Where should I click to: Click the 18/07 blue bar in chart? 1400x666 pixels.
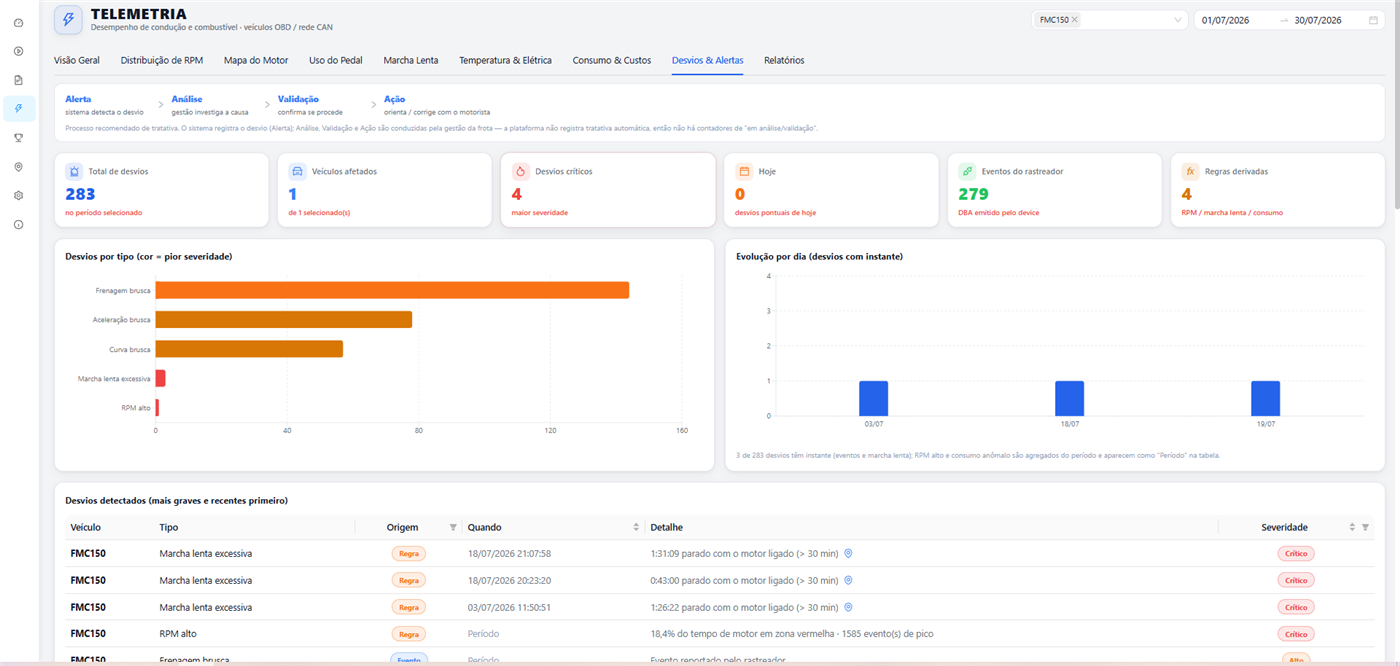(1069, 398)
